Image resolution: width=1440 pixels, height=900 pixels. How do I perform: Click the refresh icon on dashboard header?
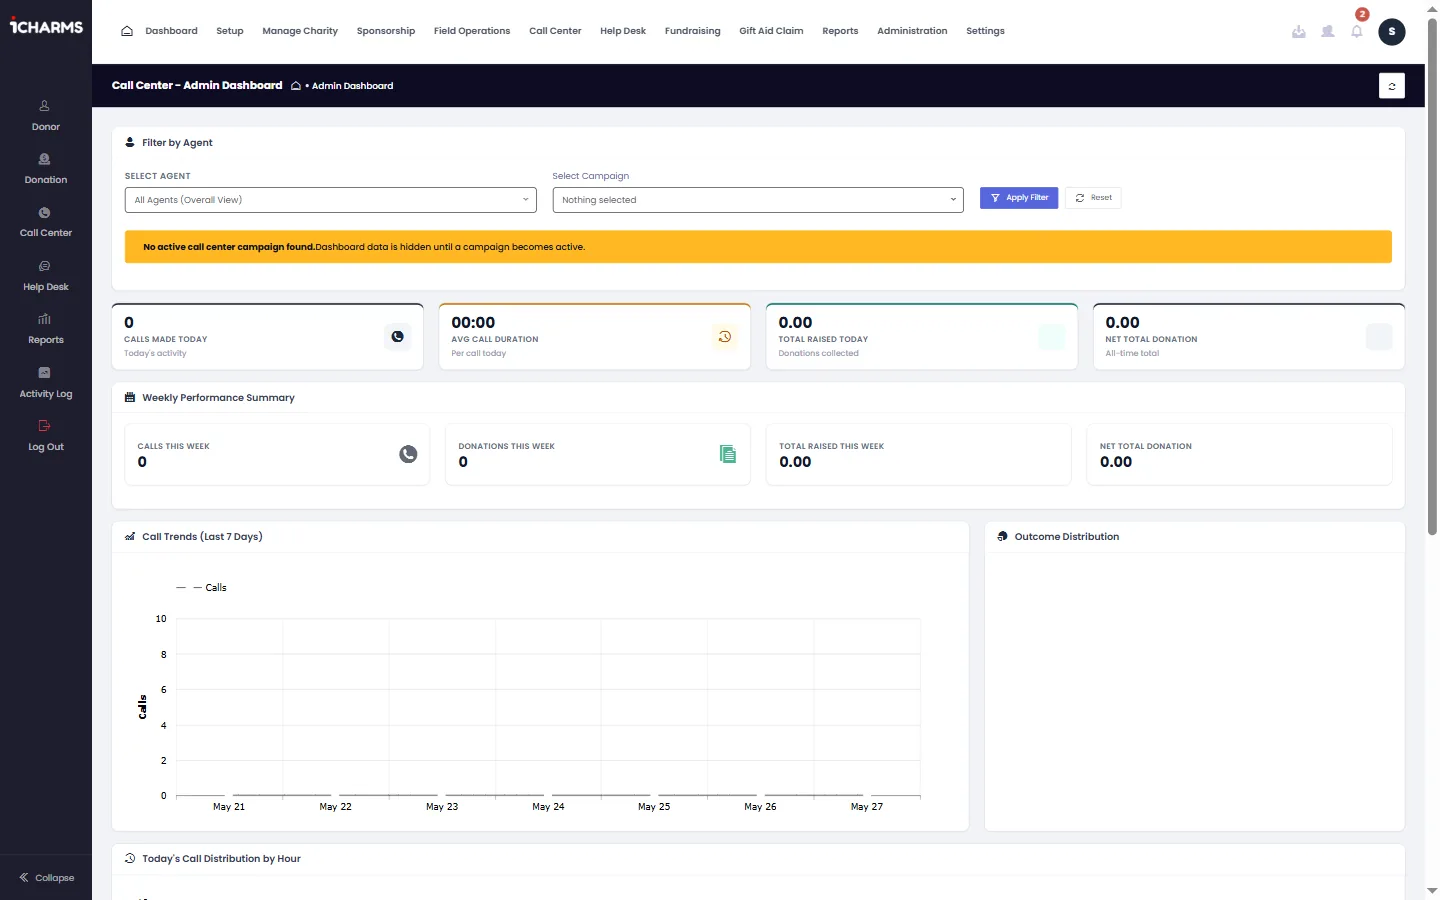(x=1392, y=86)
